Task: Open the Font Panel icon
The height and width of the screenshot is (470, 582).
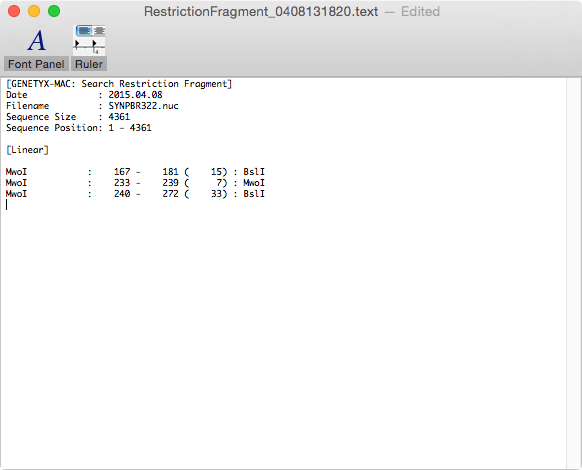Action: click(x=36, y=40)
